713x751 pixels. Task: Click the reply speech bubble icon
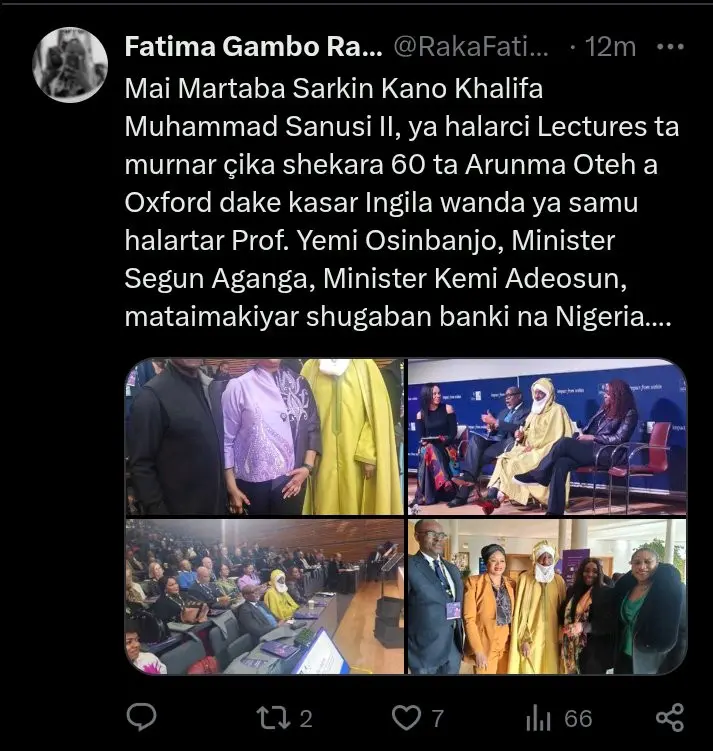click(x=141, y=717)
